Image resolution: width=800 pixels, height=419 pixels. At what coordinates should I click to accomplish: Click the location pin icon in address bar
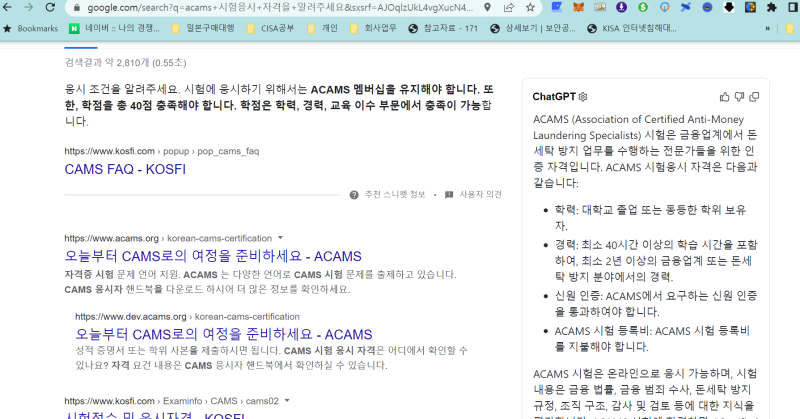tap(487, 7)
